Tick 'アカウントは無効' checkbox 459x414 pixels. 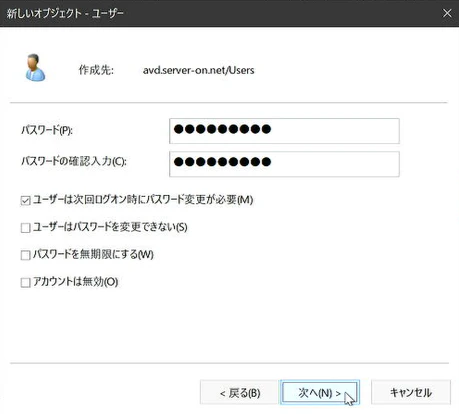(x=26, y=282)
